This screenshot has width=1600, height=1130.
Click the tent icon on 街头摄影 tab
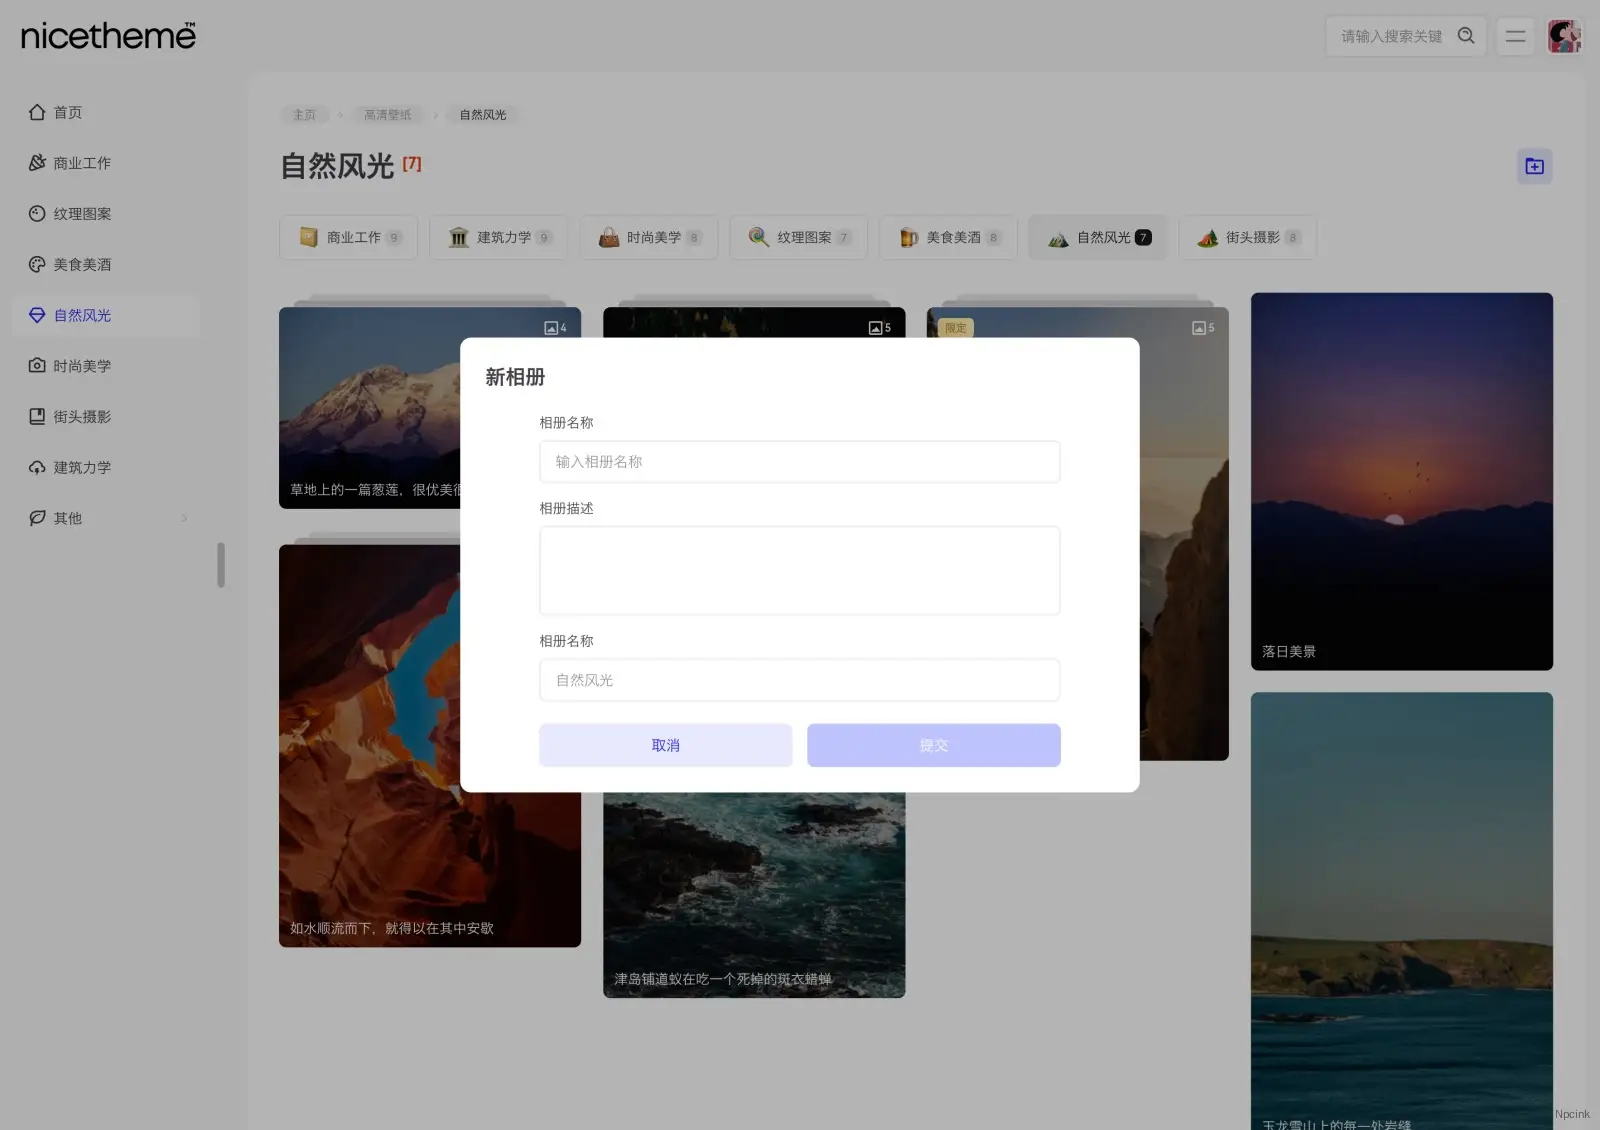click(1208, 237)
